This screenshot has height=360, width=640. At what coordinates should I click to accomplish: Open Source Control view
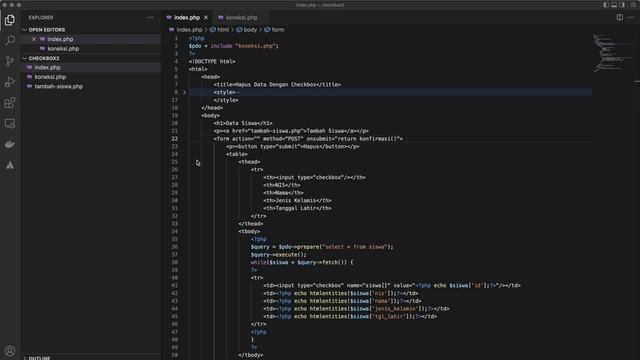click(10, 61)
